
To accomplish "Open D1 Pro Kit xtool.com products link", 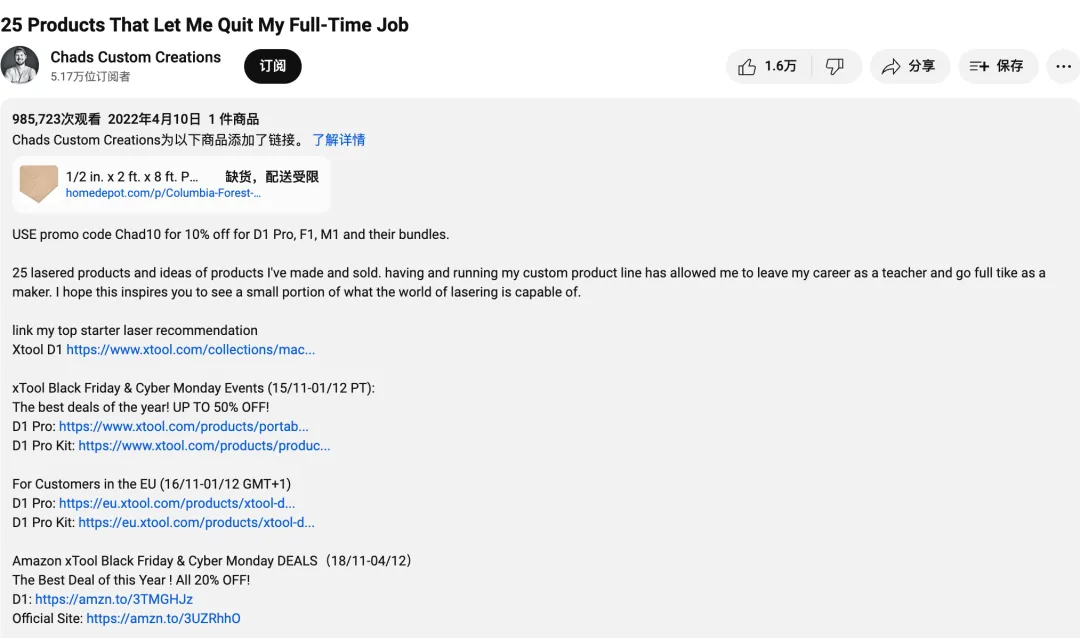I will pos(205,446).
